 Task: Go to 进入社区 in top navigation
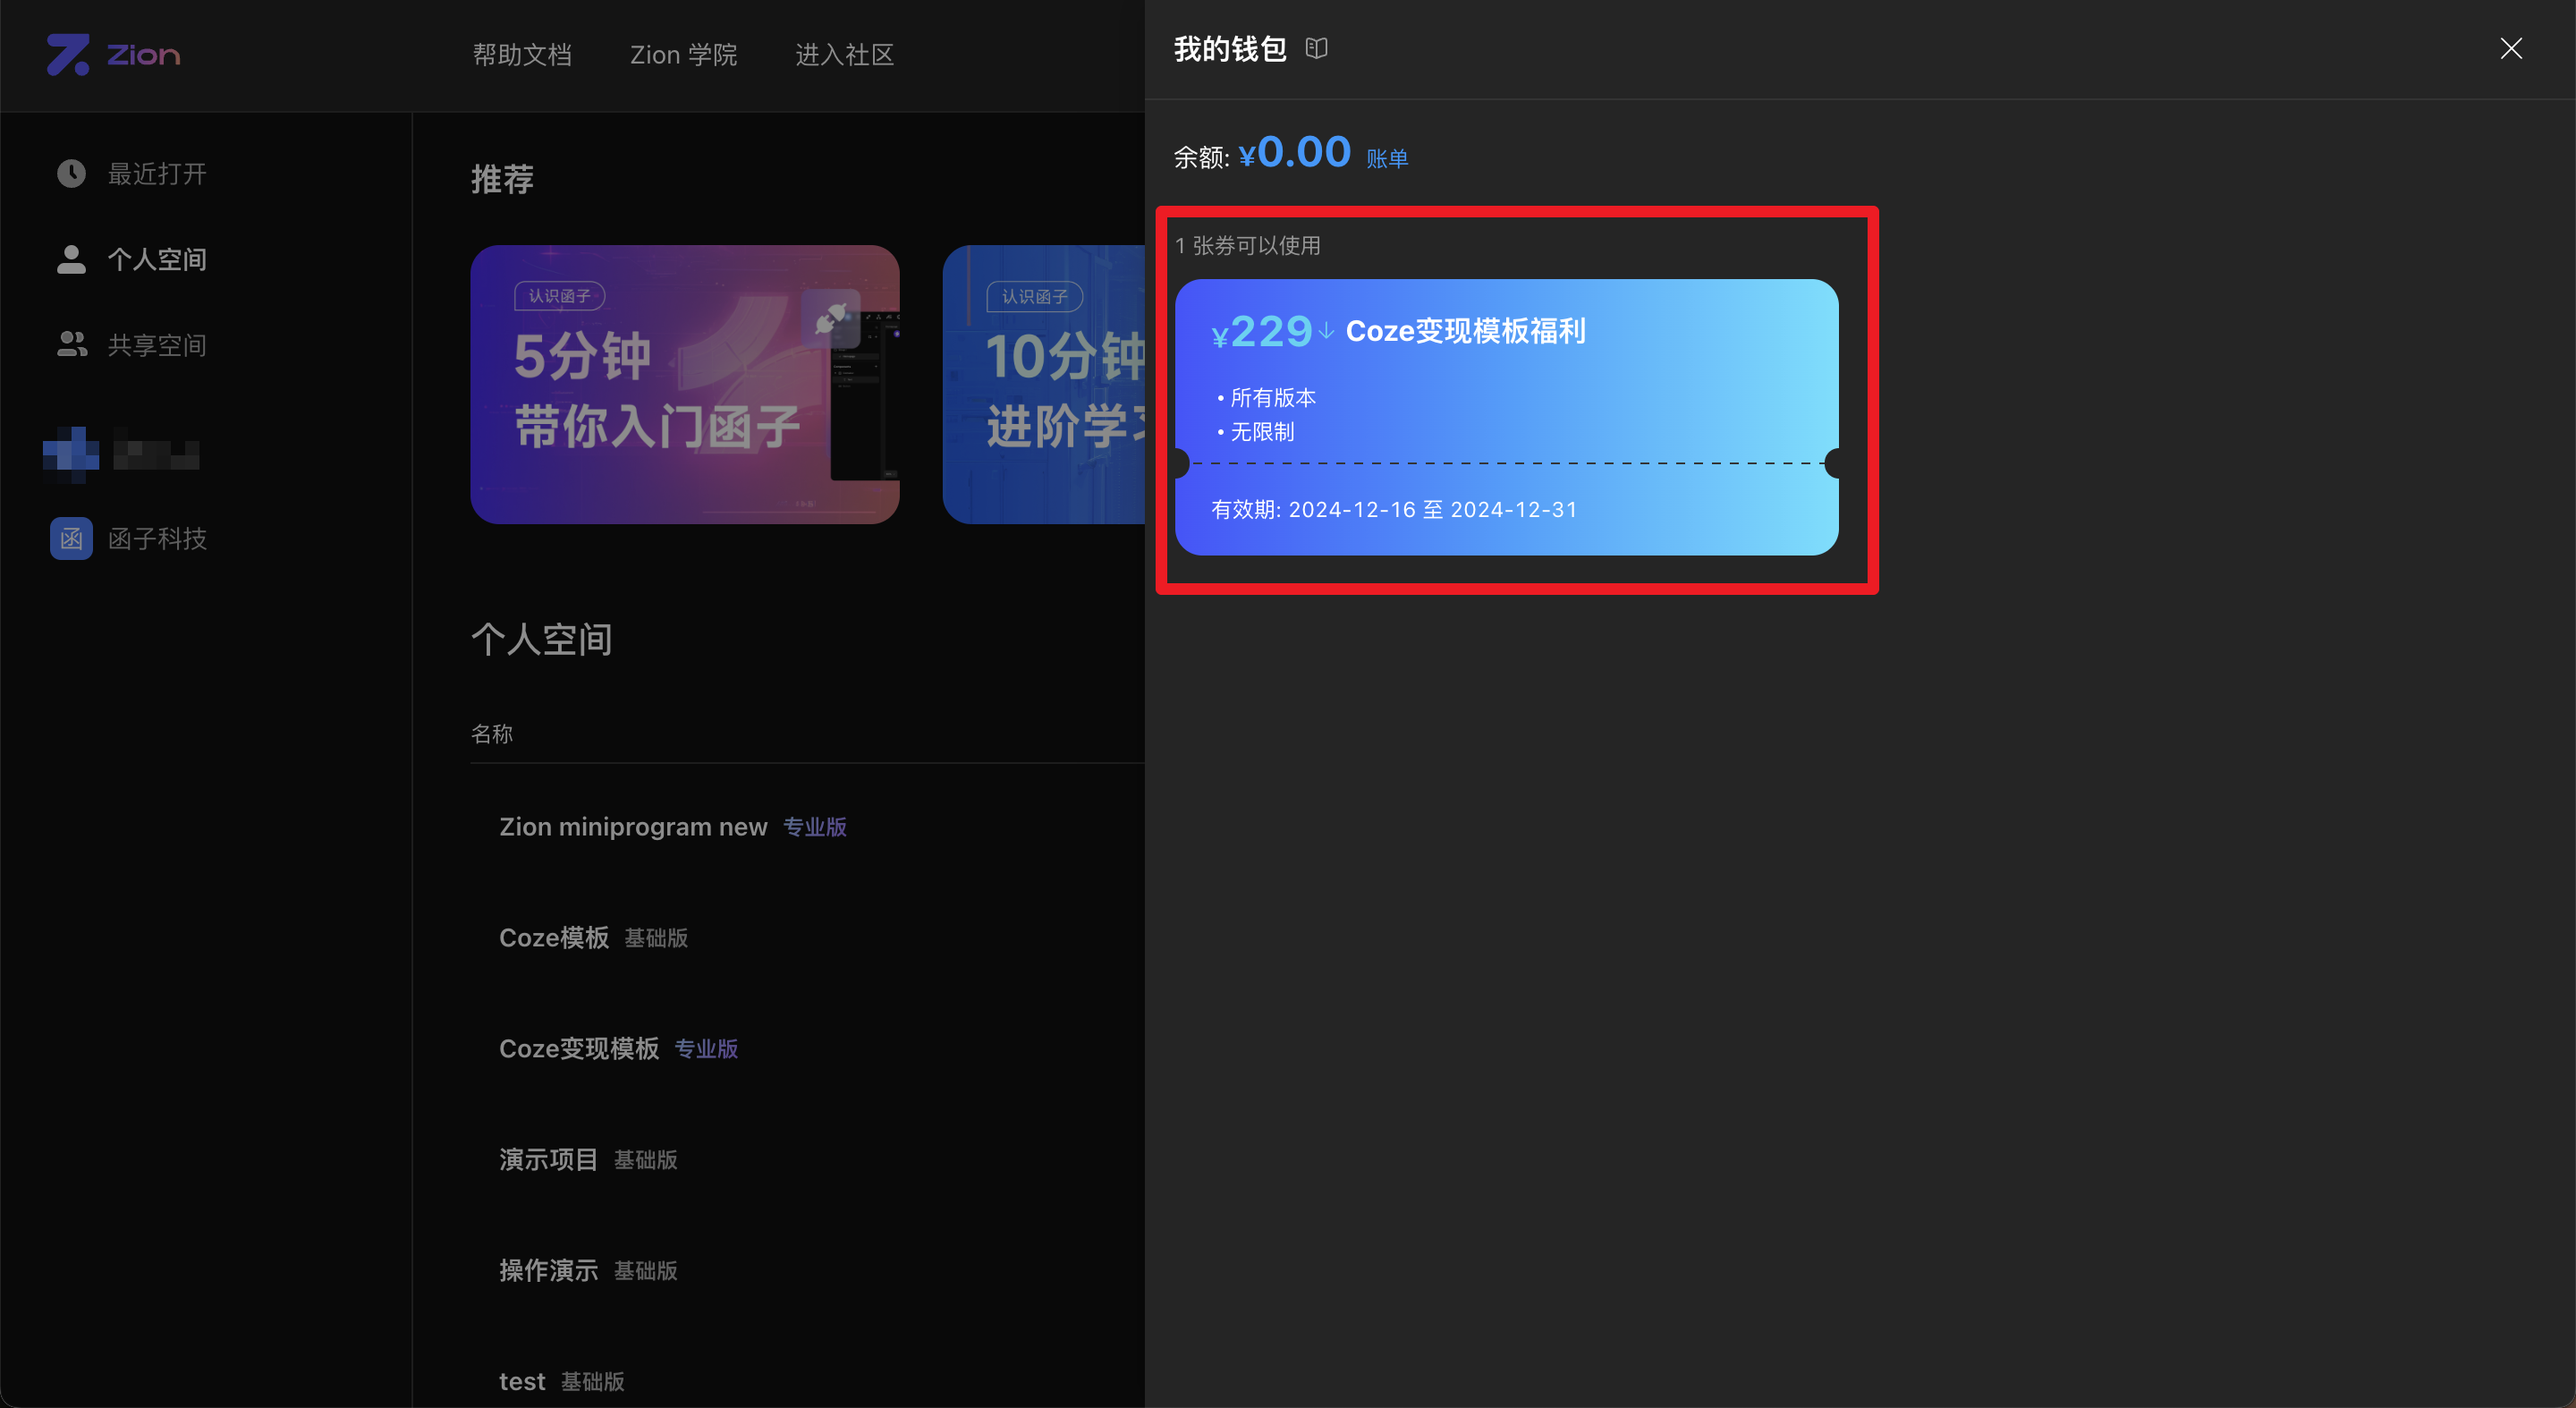[845, 55]
